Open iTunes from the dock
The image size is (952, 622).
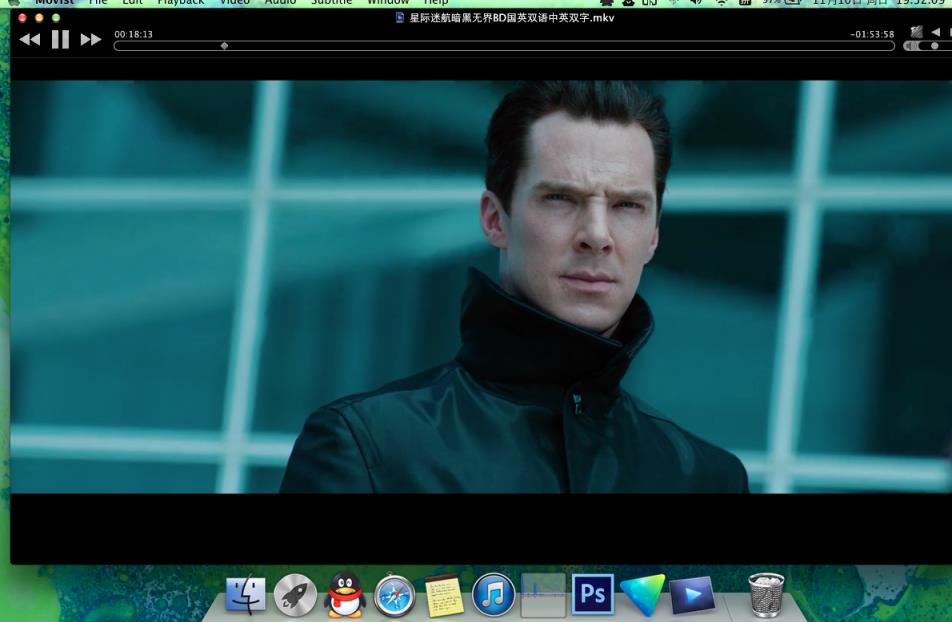click(x=493, y=595)
